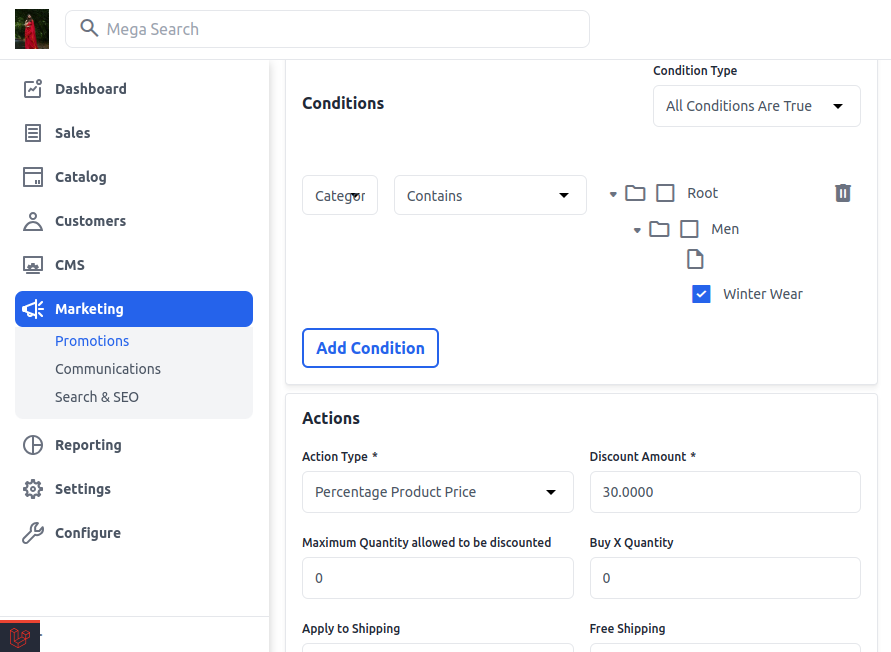Screen dimensions: 891x652
Task: Click the Men folder icon
Action: (659, 229)
